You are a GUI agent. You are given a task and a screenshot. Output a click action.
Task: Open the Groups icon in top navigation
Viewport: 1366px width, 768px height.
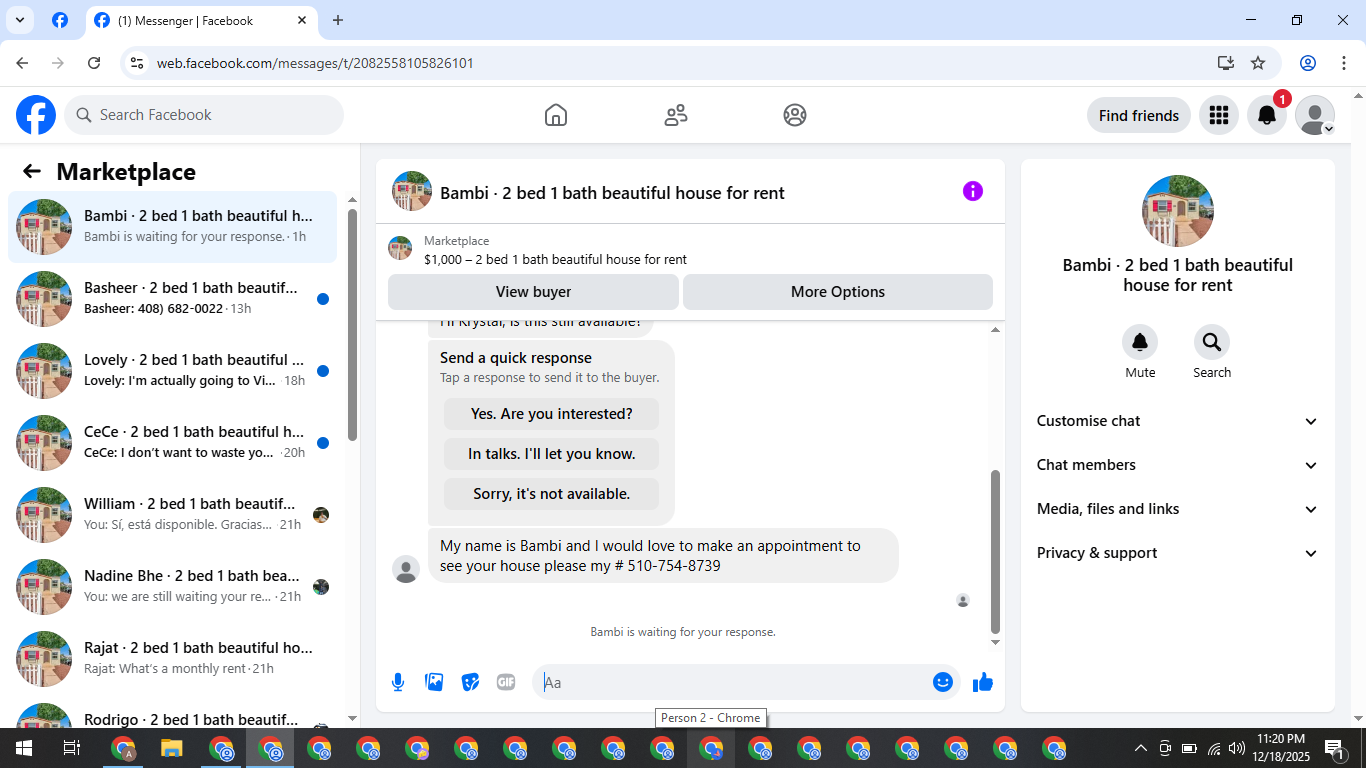[x=795, y=115]
